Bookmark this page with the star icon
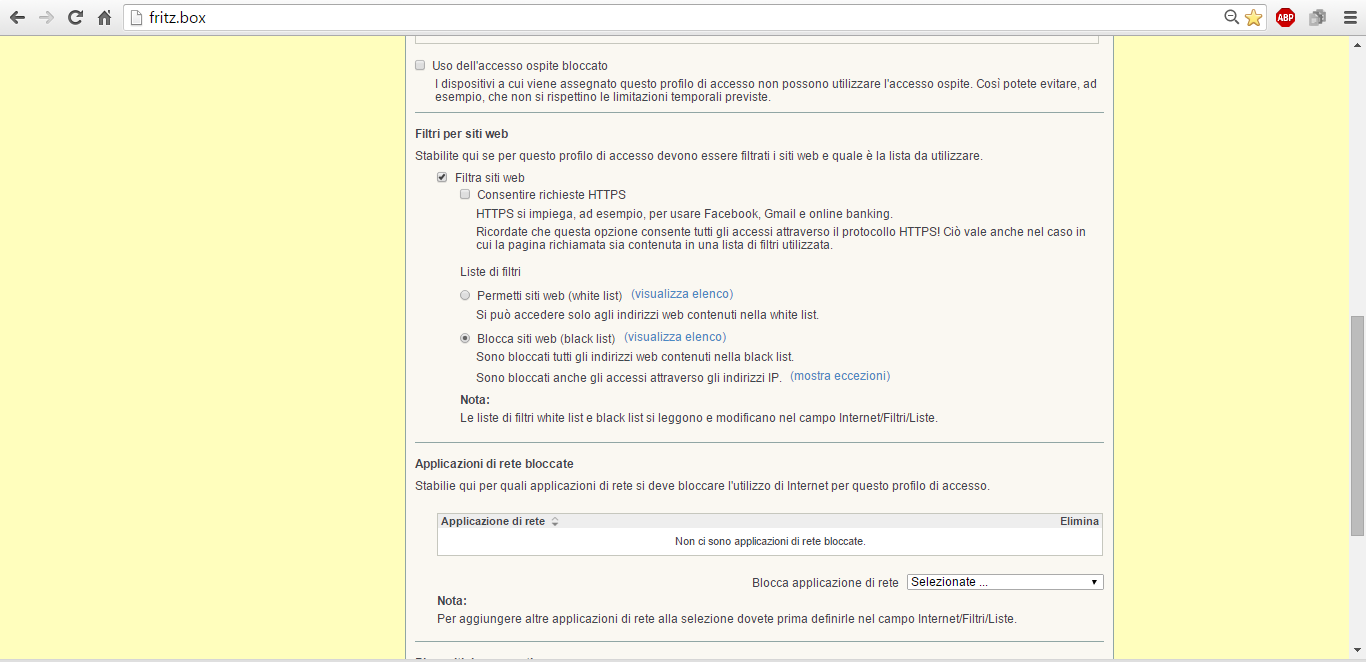 pos(1253,17)
